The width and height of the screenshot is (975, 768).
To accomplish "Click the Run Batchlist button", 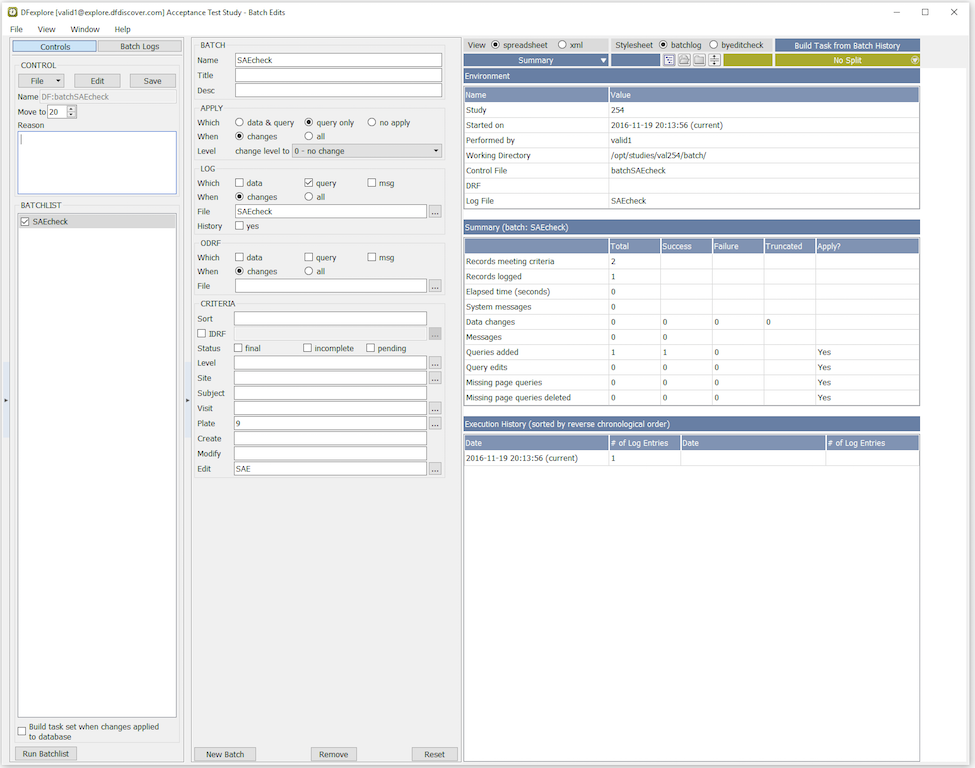I will tap(46, 754).
